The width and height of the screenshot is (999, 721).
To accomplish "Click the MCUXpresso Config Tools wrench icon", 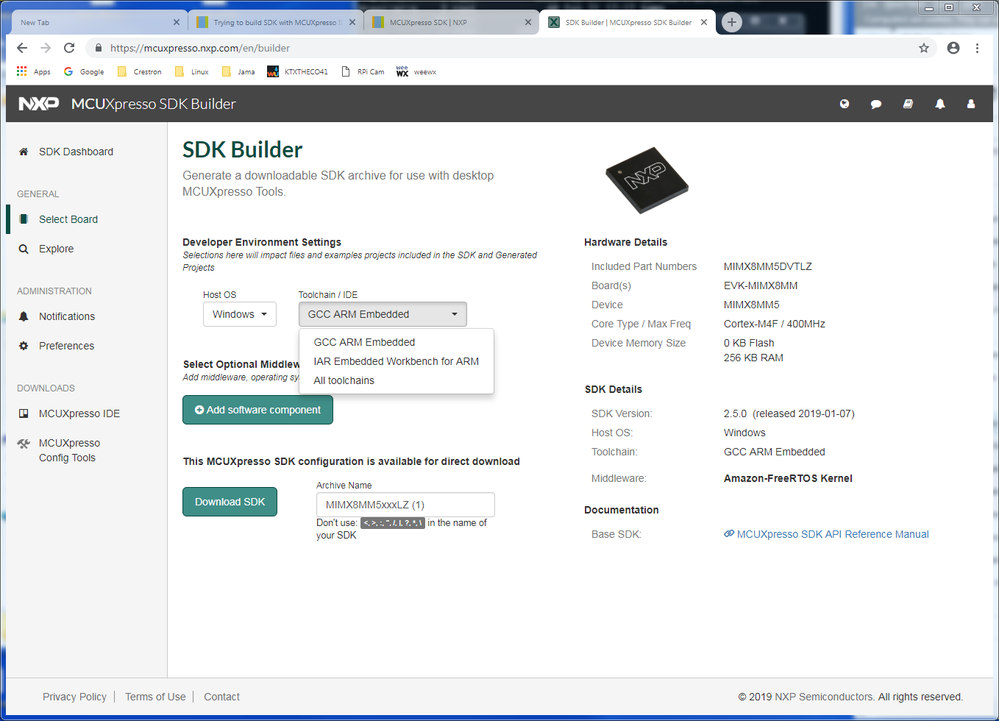I will [24, 443].
